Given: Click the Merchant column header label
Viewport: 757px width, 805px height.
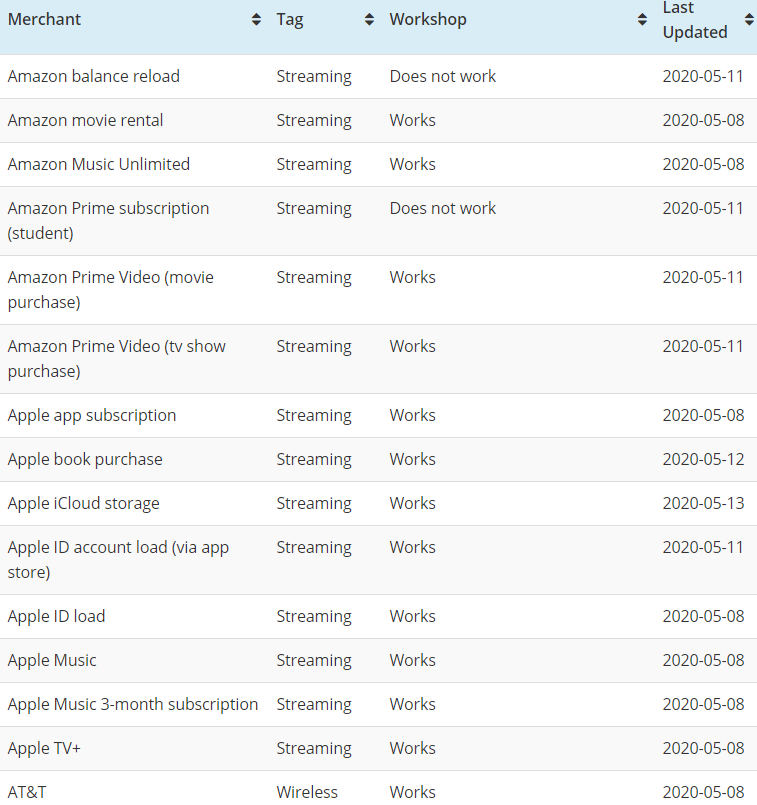Looking at the screenshot, I should [x=44, y=20].
